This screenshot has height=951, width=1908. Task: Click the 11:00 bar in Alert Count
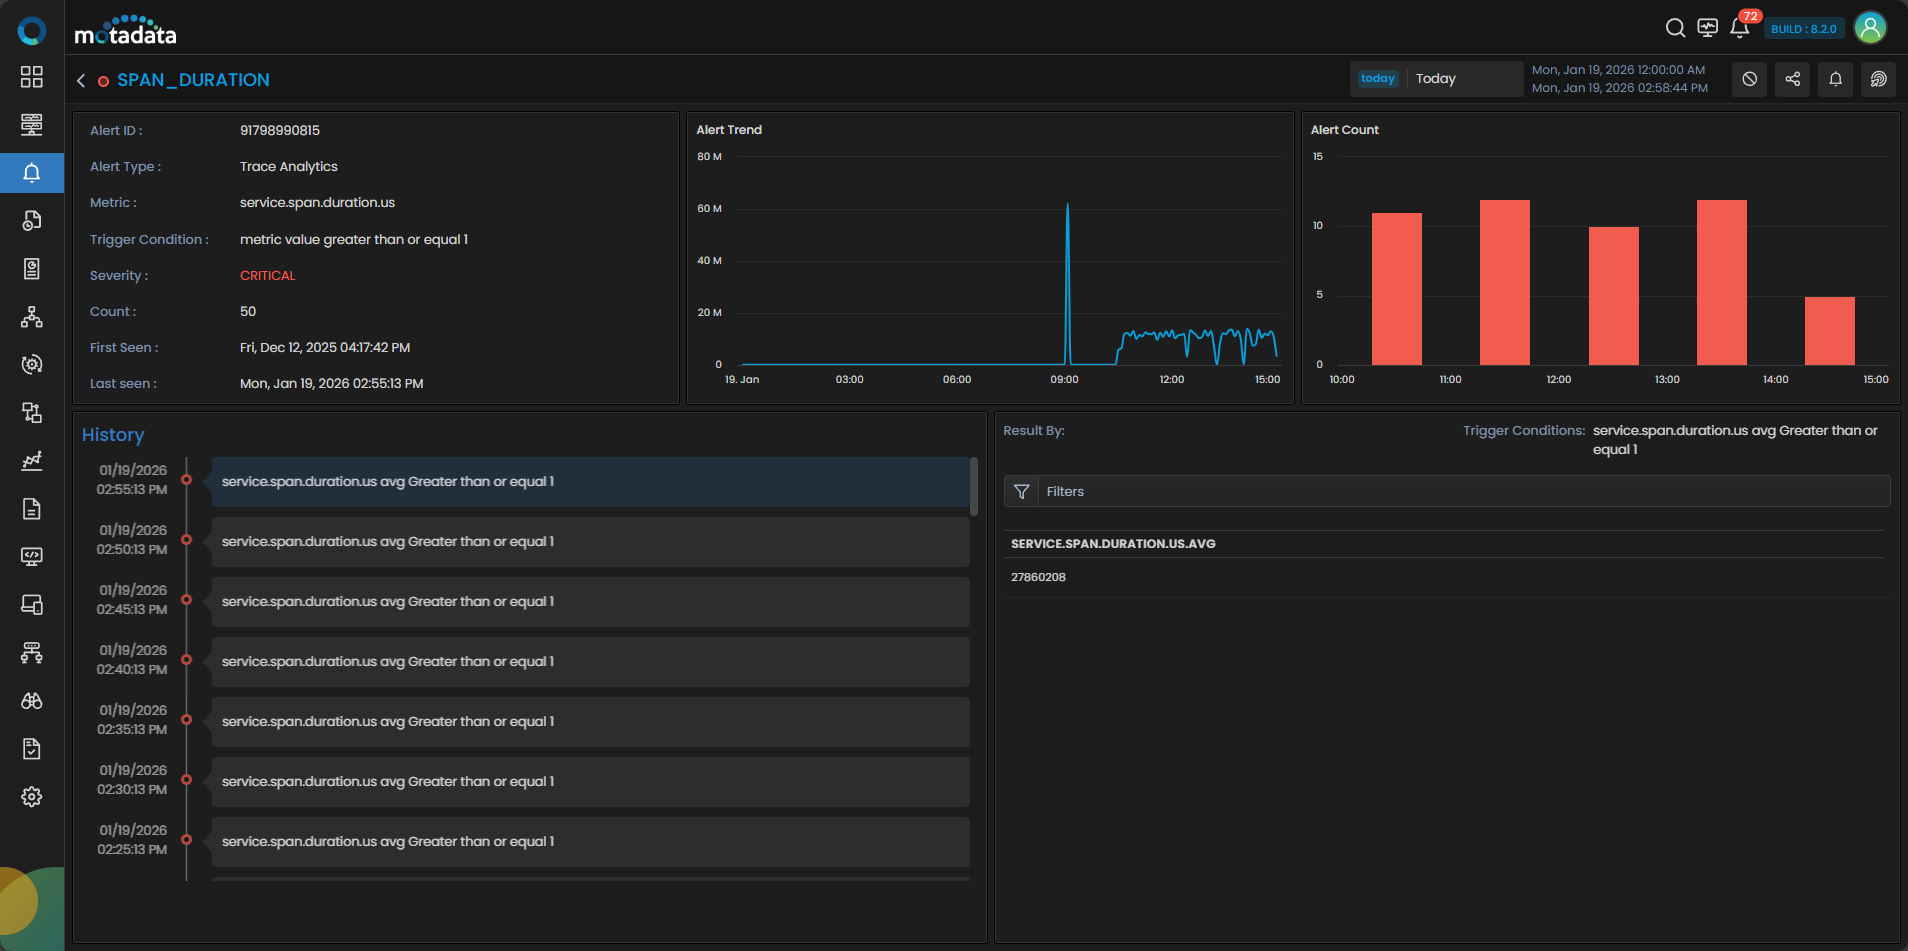coord(1504,282)
